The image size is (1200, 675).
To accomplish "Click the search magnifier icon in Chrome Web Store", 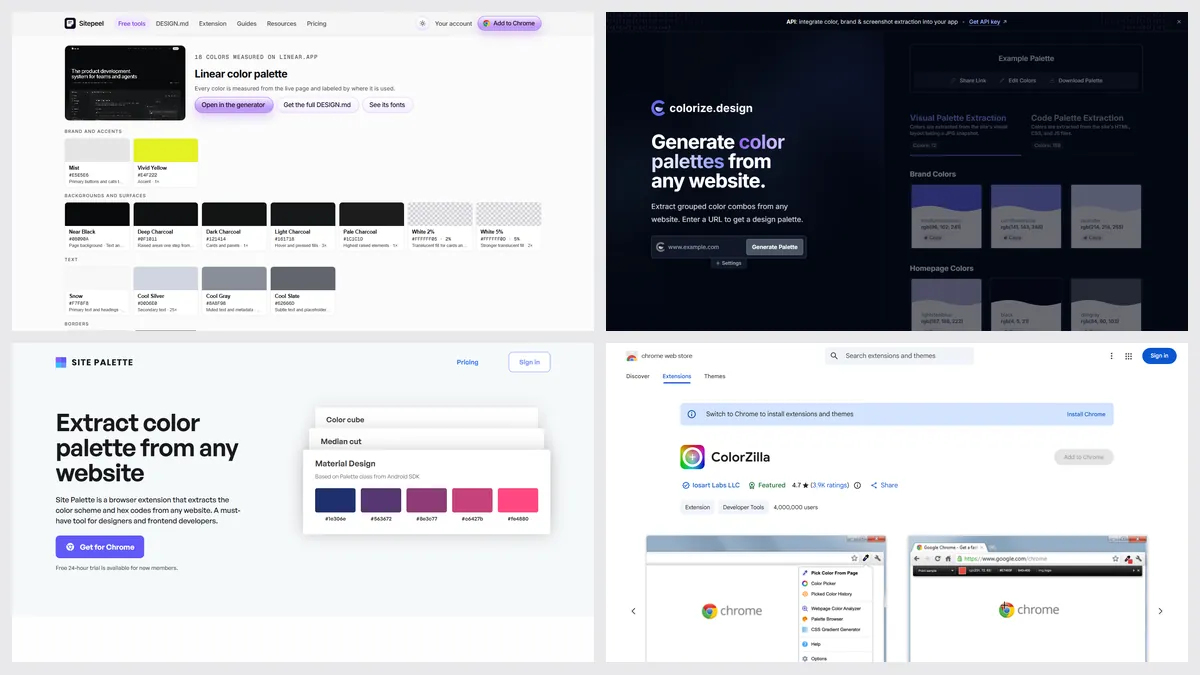I will click(x=835, y=356).
